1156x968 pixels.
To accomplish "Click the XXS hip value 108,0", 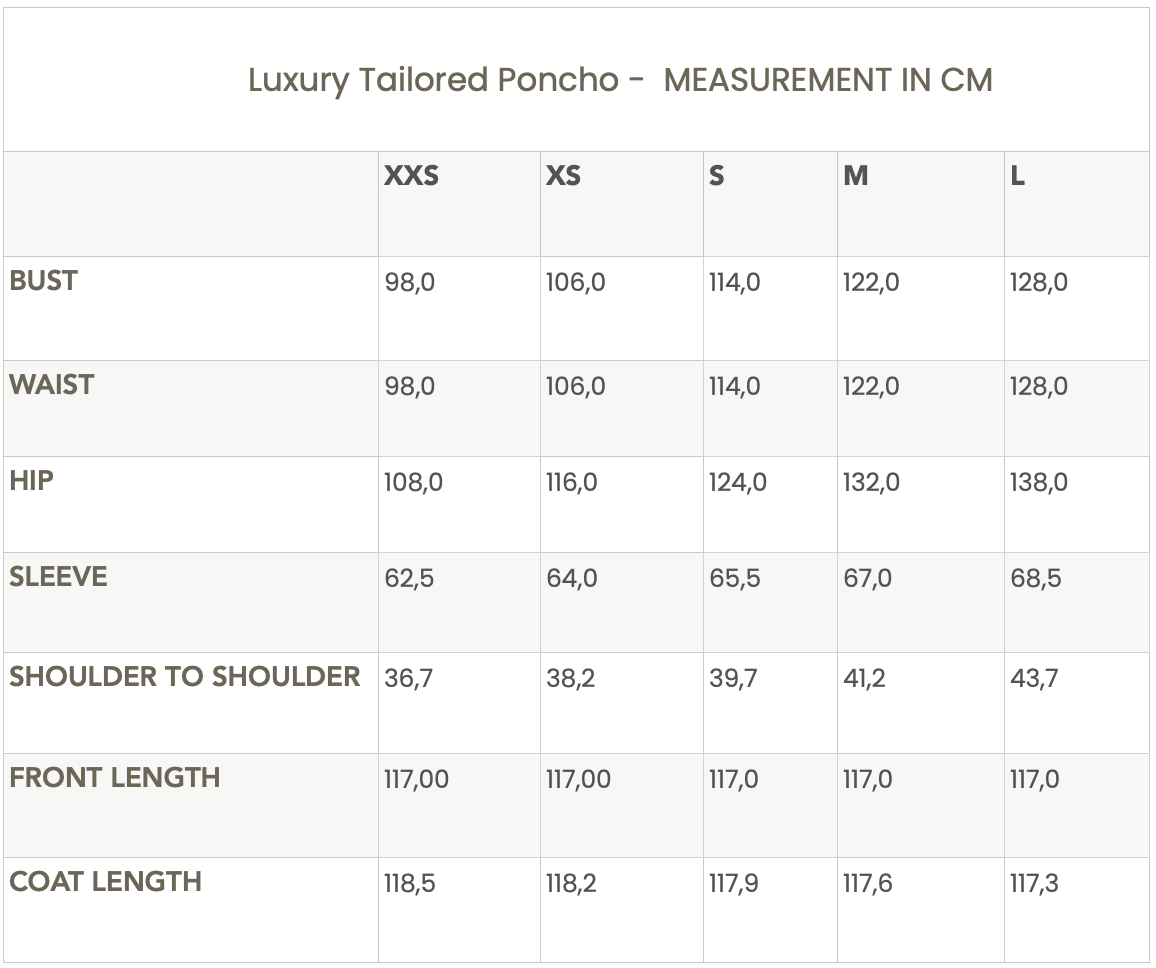I will coord(413,483).
